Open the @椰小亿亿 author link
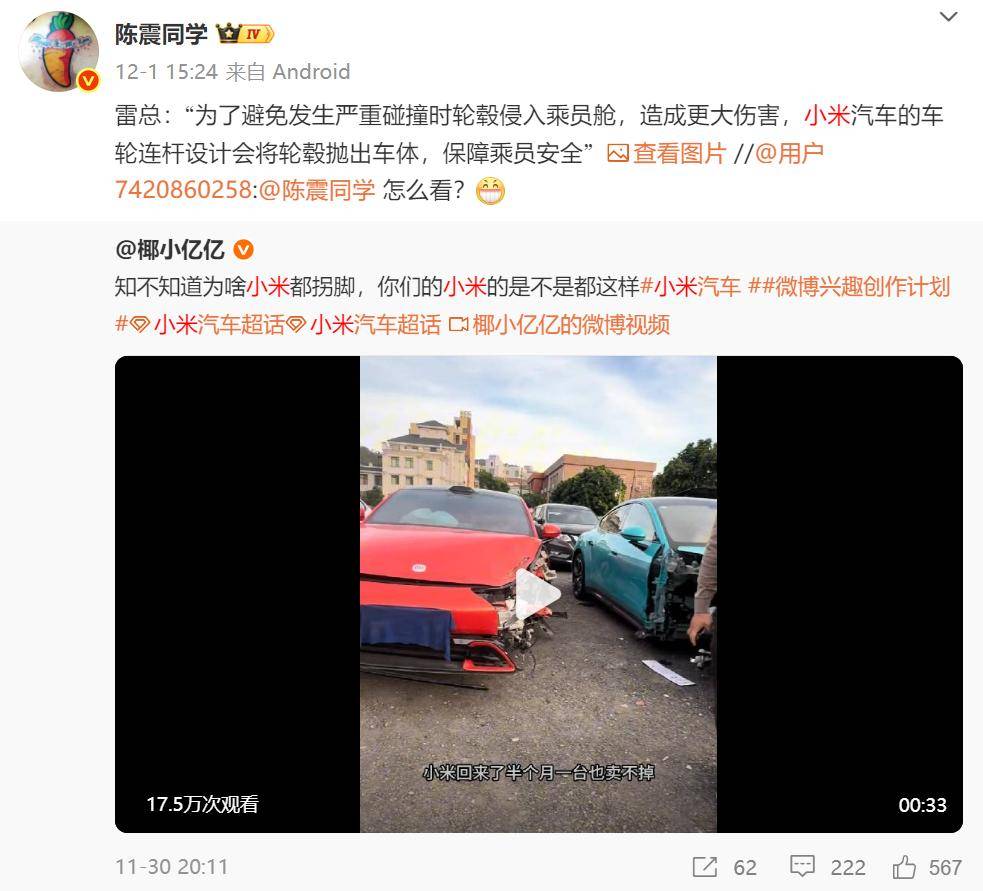The width and height of the screenshot is (983, 891). (170, 250)
